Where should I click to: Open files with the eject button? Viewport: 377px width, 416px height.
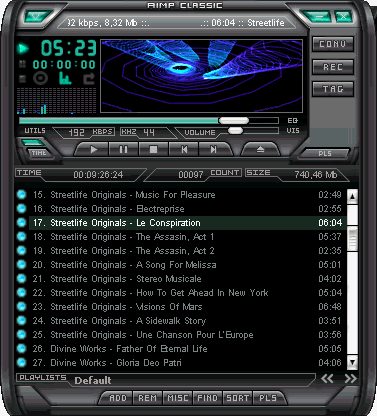coord(260,149)
